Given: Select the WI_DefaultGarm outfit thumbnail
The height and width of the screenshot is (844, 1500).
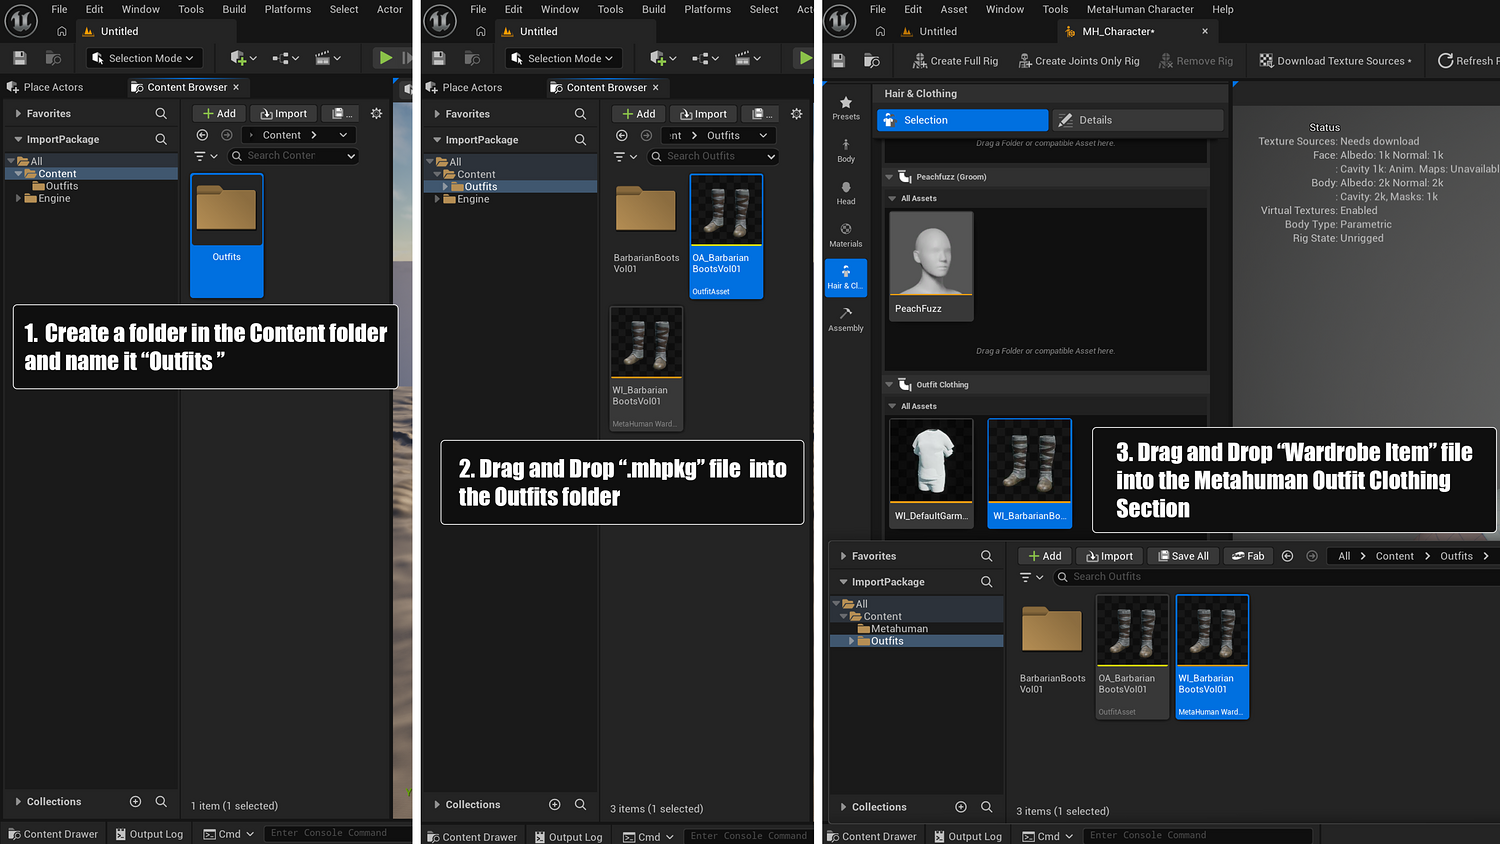Looking at the screenshot, I should [x=931, y=473].
